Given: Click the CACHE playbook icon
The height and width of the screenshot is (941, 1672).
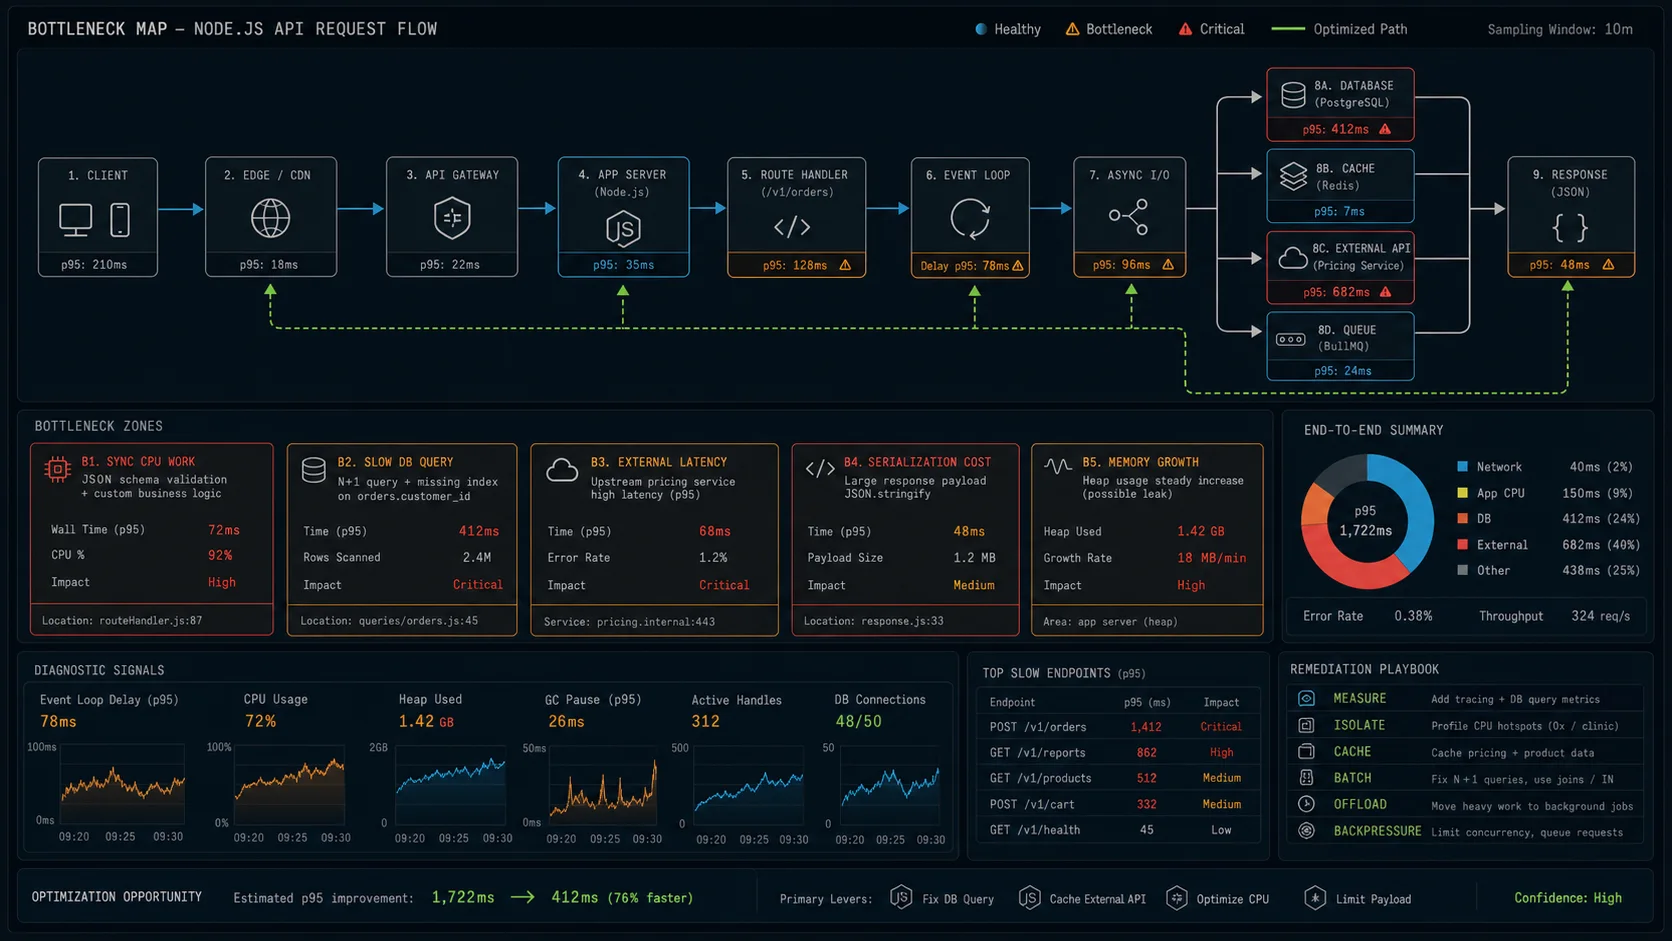Looking at the screenshot, I should 1306,751.
